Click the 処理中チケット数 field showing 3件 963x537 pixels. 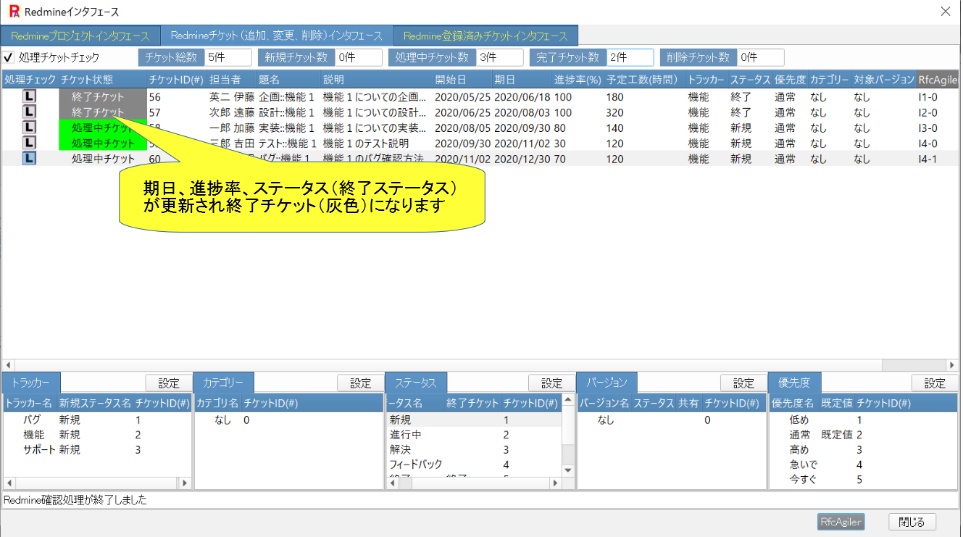(x=500, y=57)
